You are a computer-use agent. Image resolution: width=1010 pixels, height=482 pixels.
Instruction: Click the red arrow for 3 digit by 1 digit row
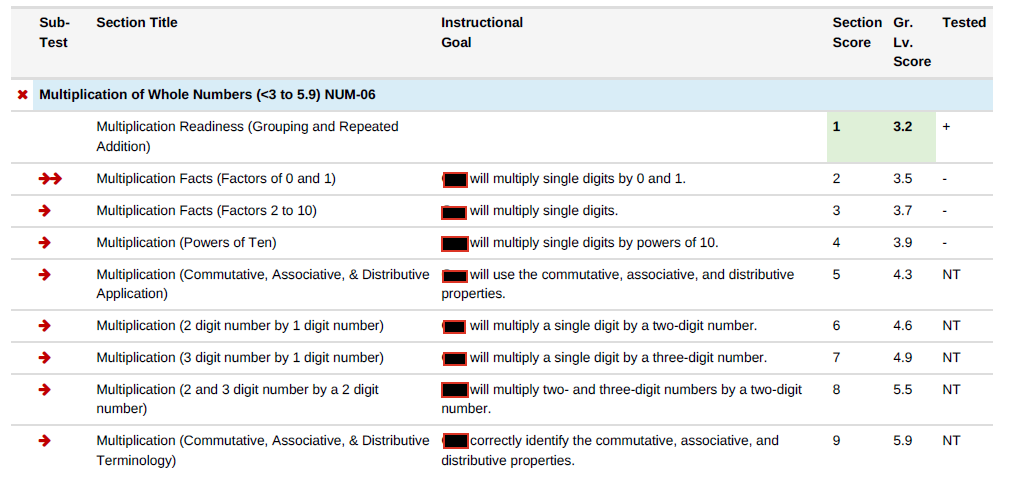point(44,358)
